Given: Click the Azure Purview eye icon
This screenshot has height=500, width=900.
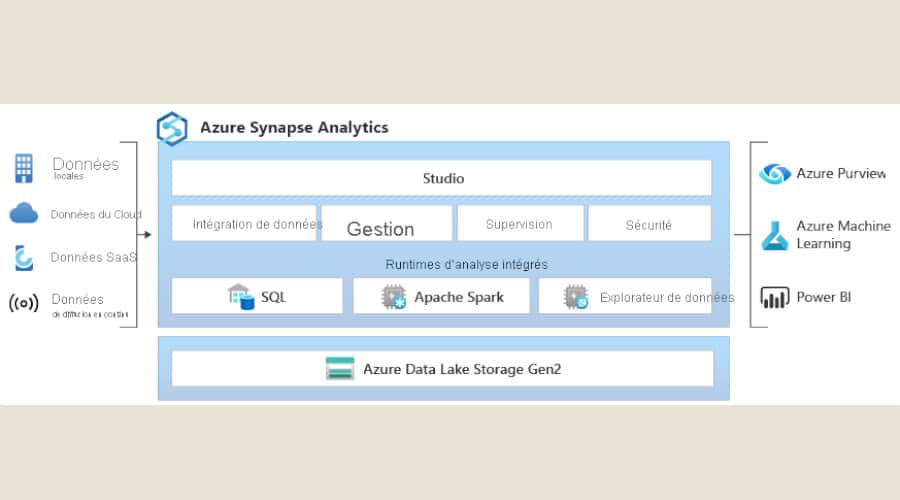Looking at the screenshot, I should pos(774,174).
